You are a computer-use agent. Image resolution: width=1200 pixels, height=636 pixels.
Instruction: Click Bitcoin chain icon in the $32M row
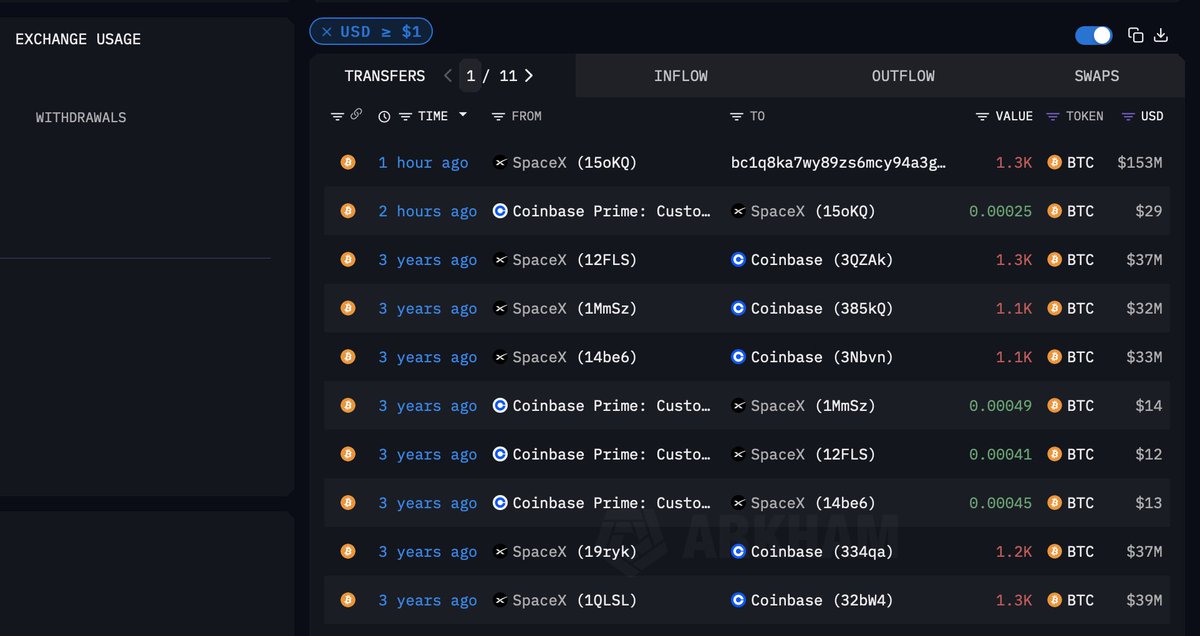click(348, 308)
